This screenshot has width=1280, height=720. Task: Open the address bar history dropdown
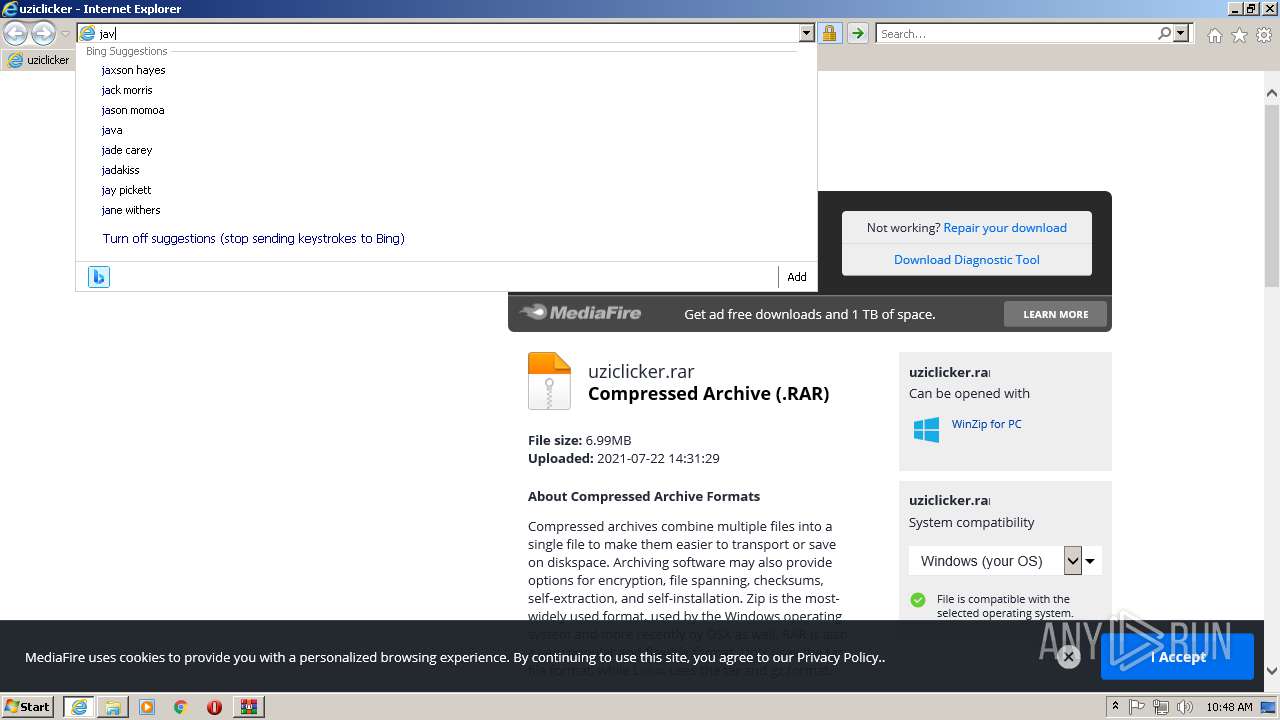click(x=806, y=33)
